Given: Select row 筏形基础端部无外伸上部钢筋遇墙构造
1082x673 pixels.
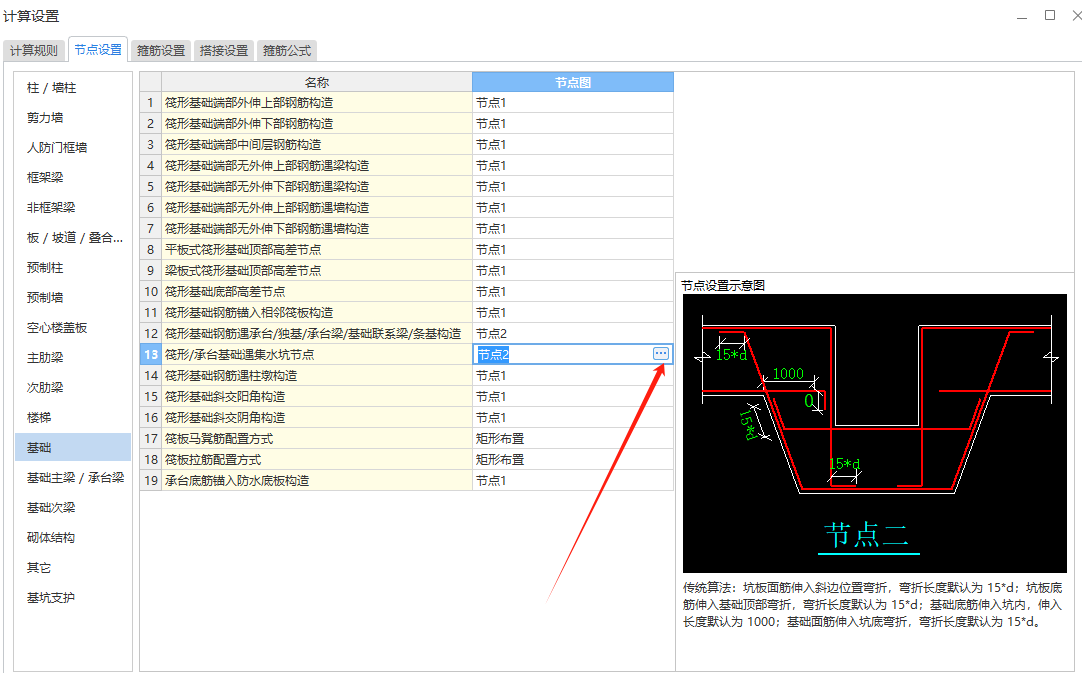Looking at the screenshot, I should click(317, 208).
